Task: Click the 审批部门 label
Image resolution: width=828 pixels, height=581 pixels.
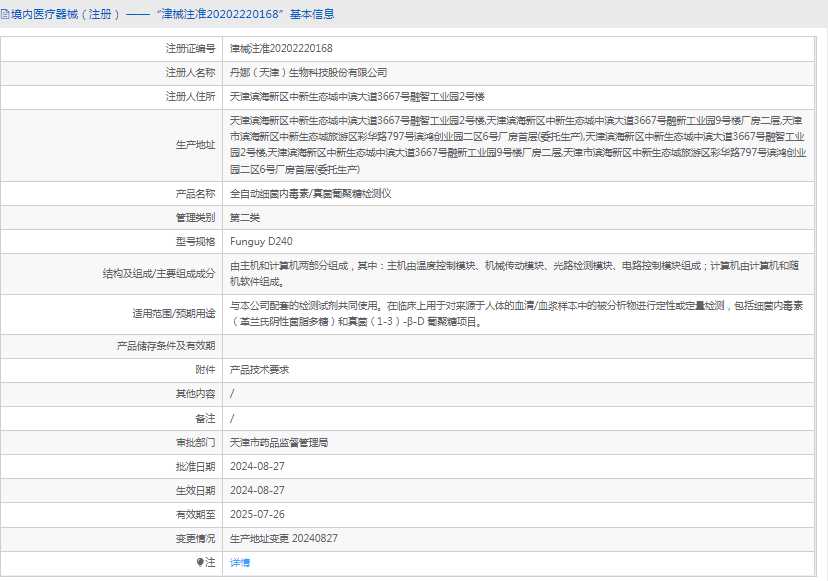Action: (195, 443)
